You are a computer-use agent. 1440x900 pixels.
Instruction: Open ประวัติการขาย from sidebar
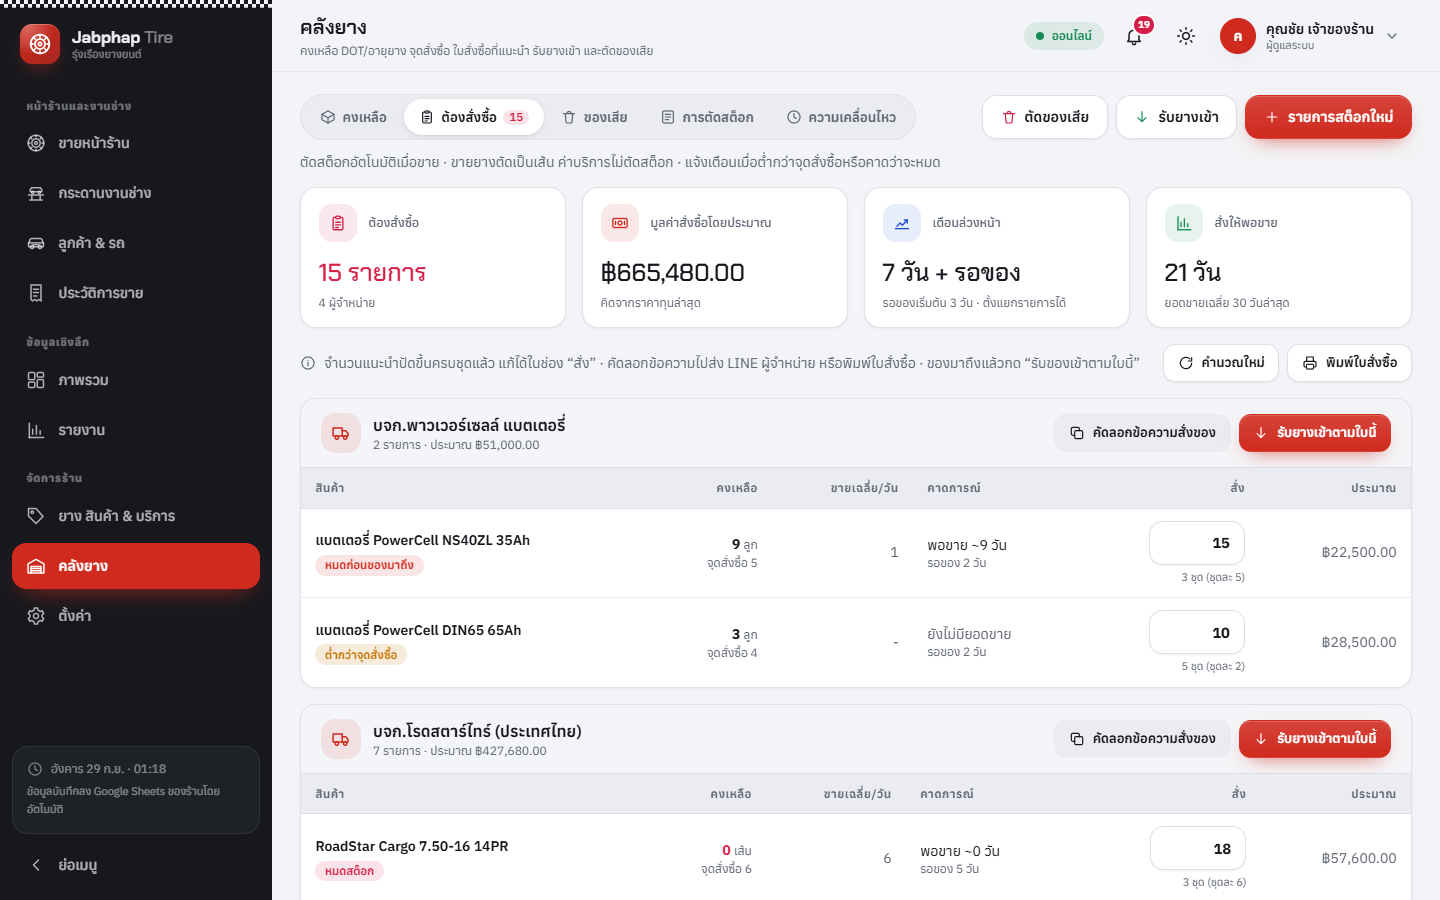click(136, 293)
